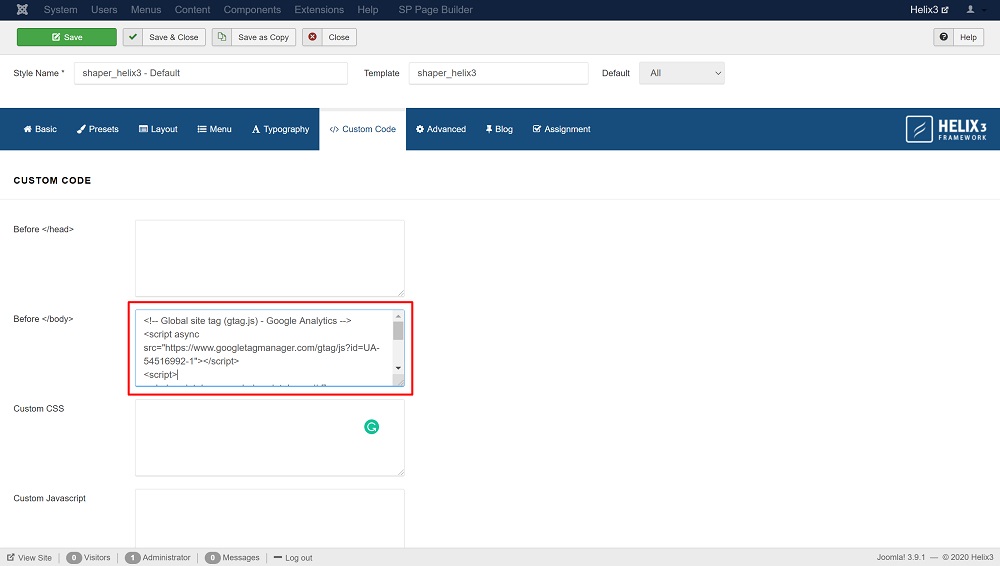
Task: Click the View Site link
Action: [30, 558]
